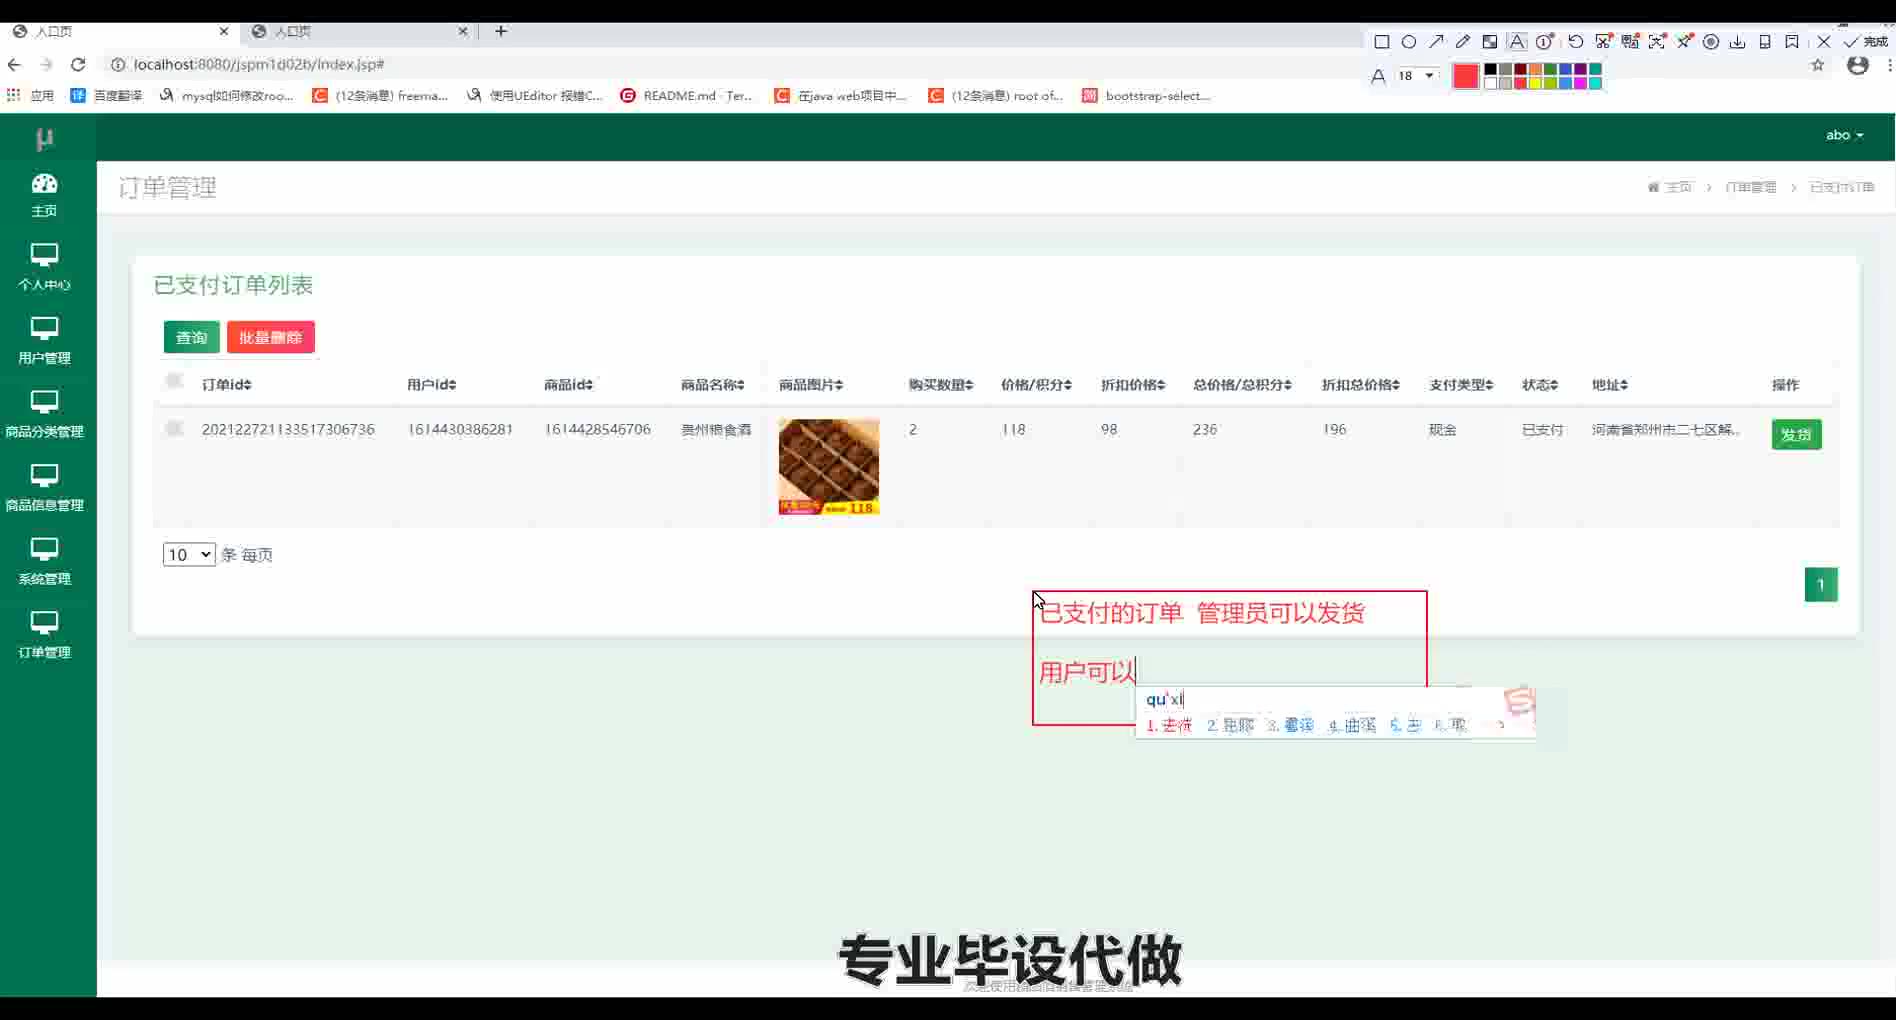Screen dimensions: 1896x1020
Task: Open 商品分类管理 in the sidebar
Action: pos(44,415)
